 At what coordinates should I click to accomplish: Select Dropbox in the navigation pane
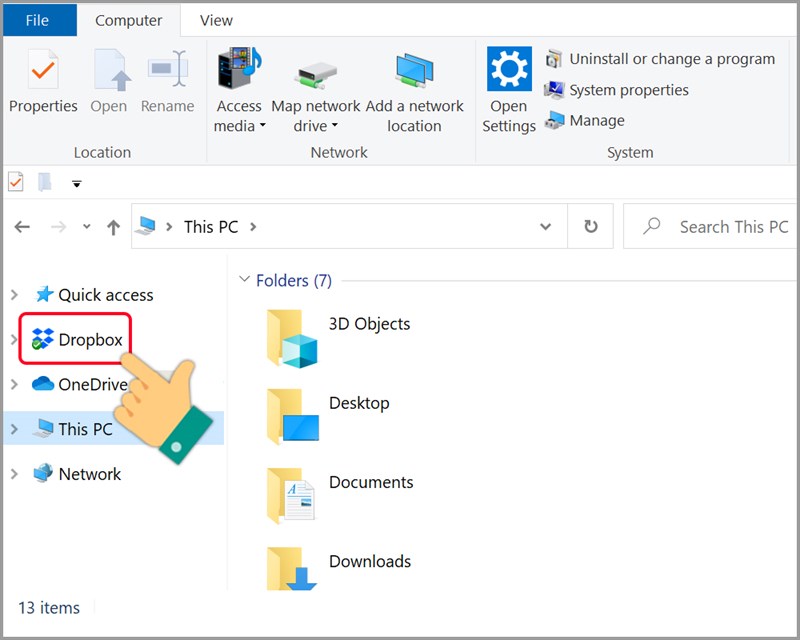click(x=89, y=340)
